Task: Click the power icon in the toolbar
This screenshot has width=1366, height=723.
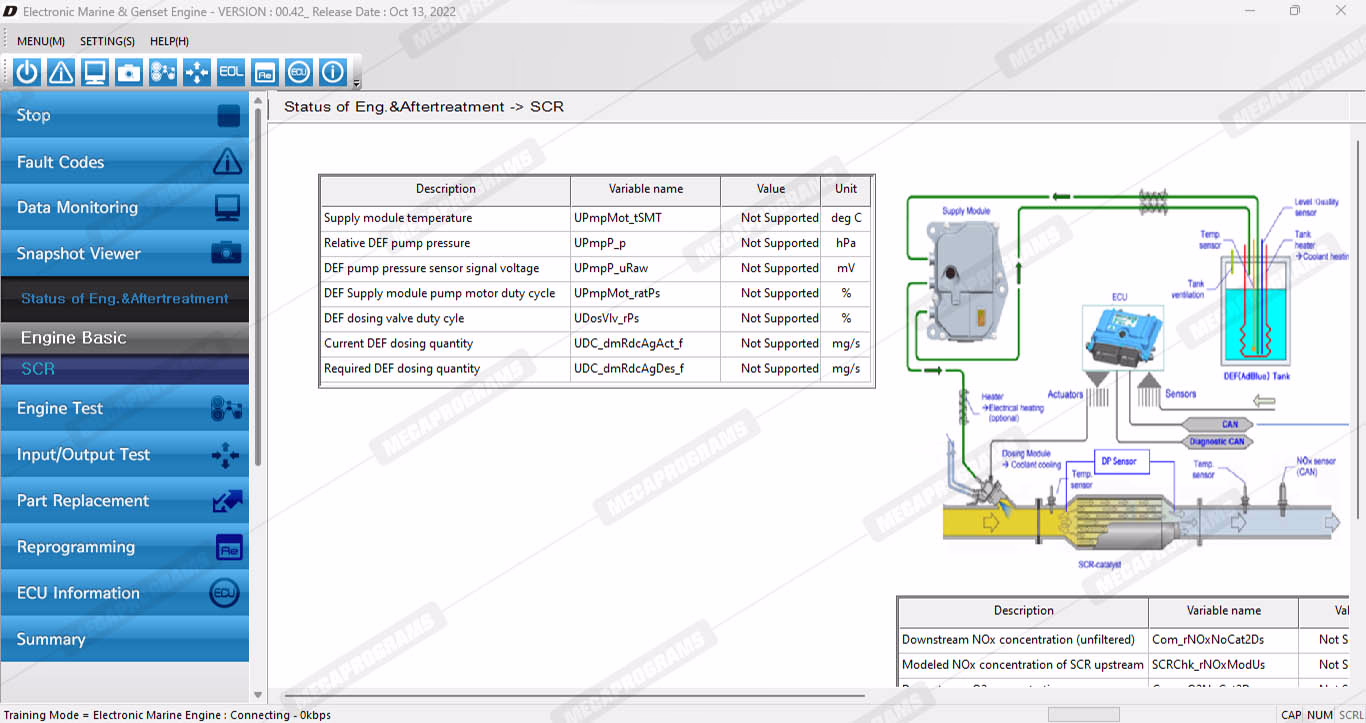Action: pyautogui.click(x=27, y=72)
